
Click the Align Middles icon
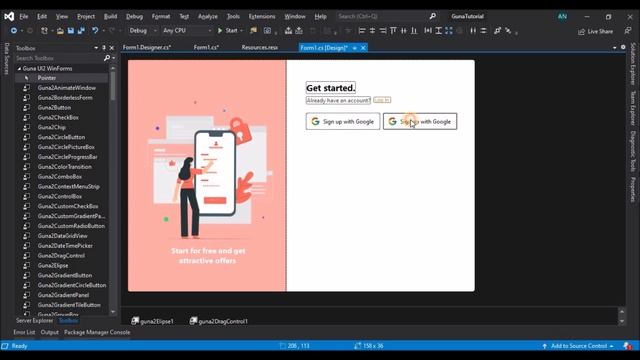tap(404, 31)
